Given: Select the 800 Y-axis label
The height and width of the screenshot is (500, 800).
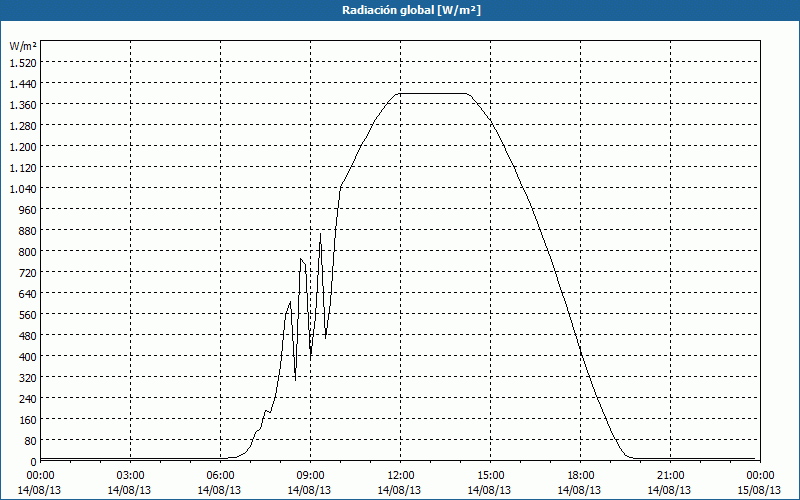Looking at the screenshot, I should (29, 252).
